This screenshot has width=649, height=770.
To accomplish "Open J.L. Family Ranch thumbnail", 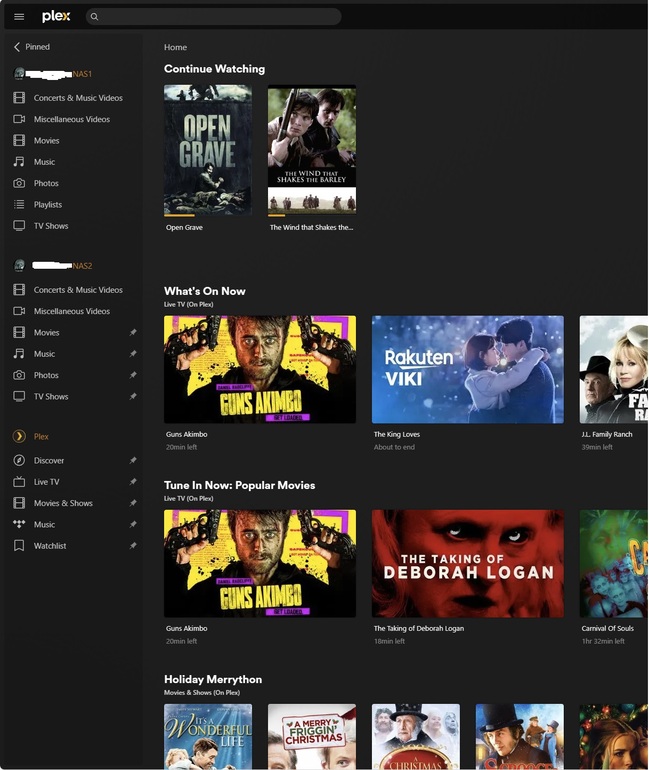I will [614, 369].
